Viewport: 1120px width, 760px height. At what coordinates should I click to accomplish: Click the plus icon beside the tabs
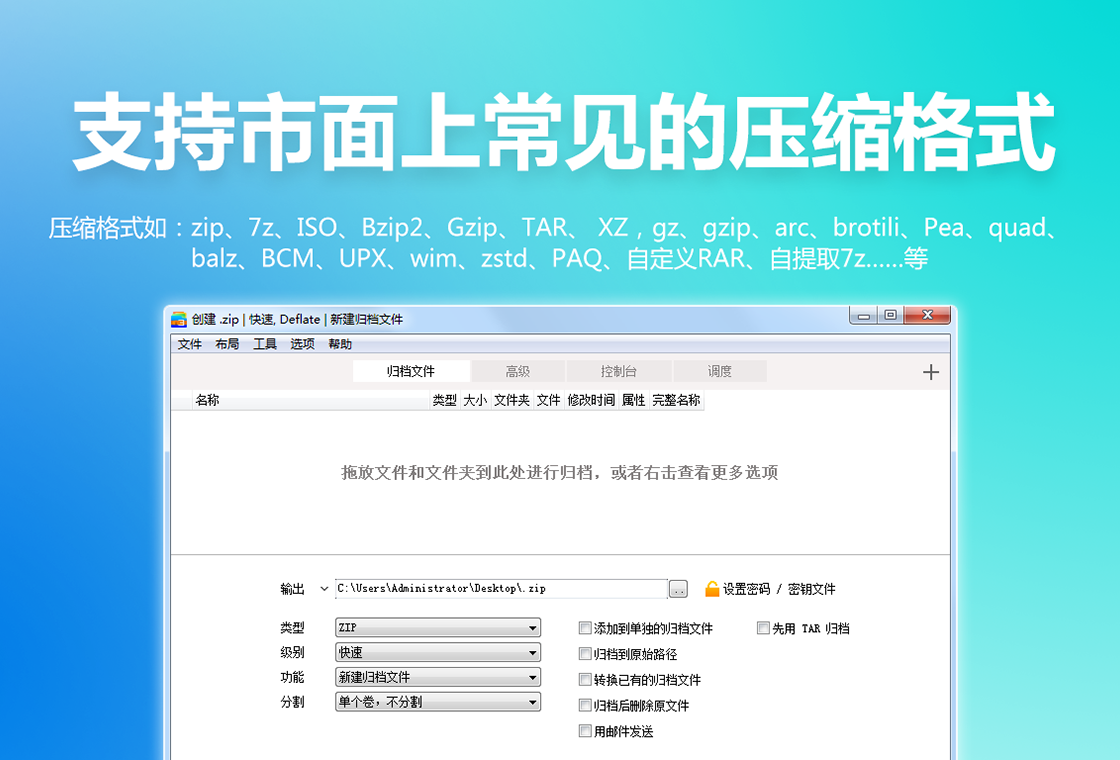[x=931, y=372]
